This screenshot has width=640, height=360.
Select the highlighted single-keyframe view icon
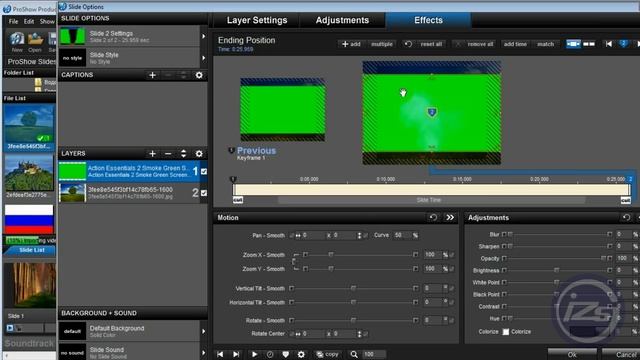pos(573,44)
